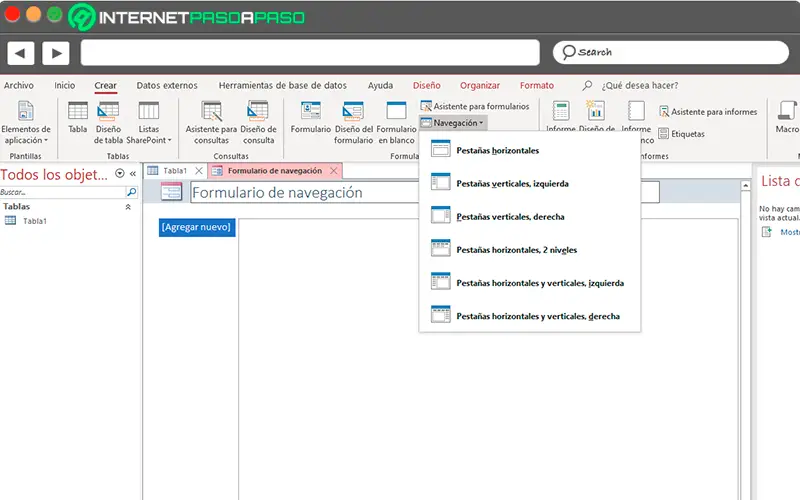Switch to the Inicio ribbon tab

coord(65,85)
